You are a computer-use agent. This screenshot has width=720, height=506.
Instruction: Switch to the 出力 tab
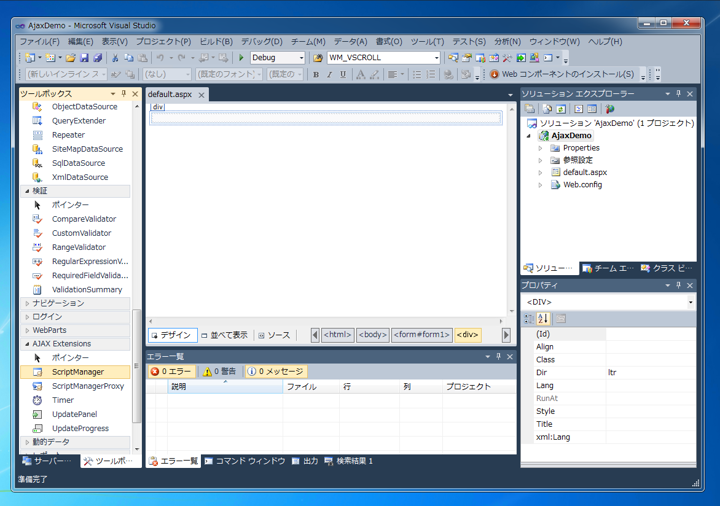pyautogui.click(x=305, y=461)
